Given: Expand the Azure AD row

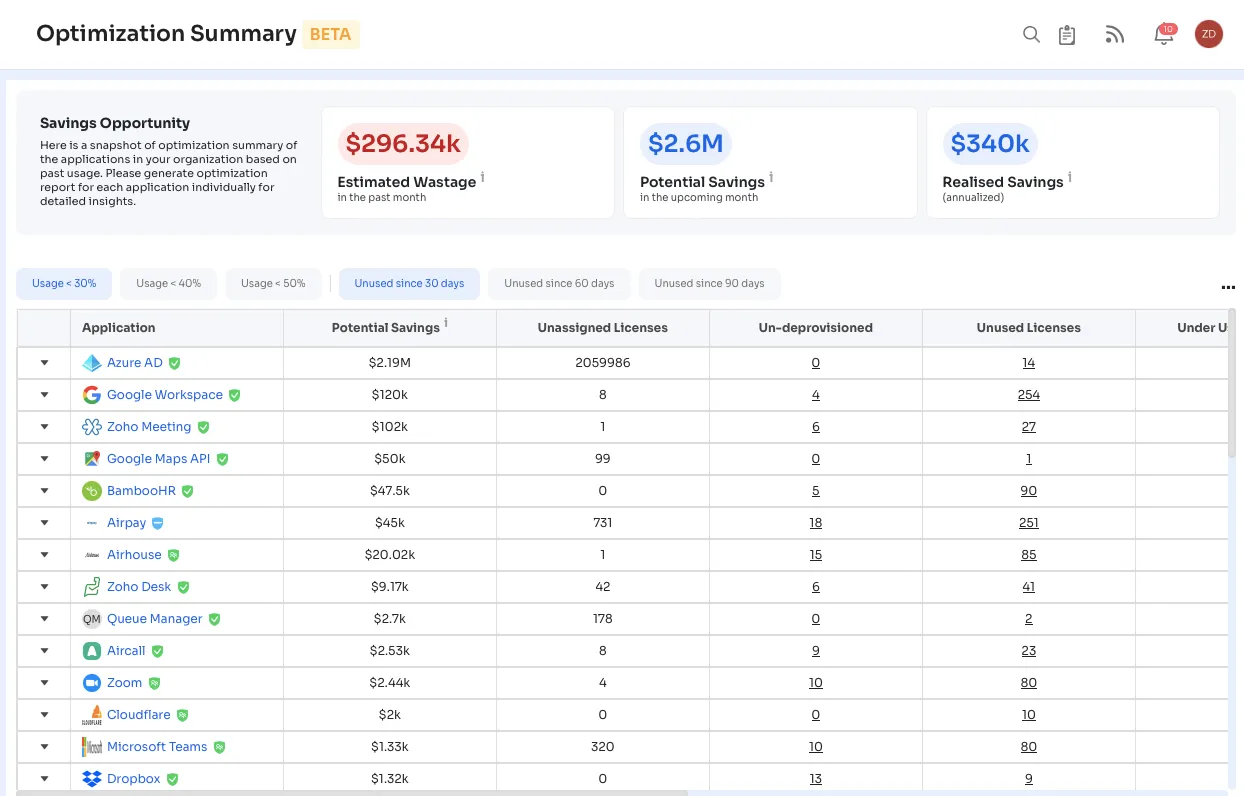Looking at the screenshot, I should coord(44,363).
